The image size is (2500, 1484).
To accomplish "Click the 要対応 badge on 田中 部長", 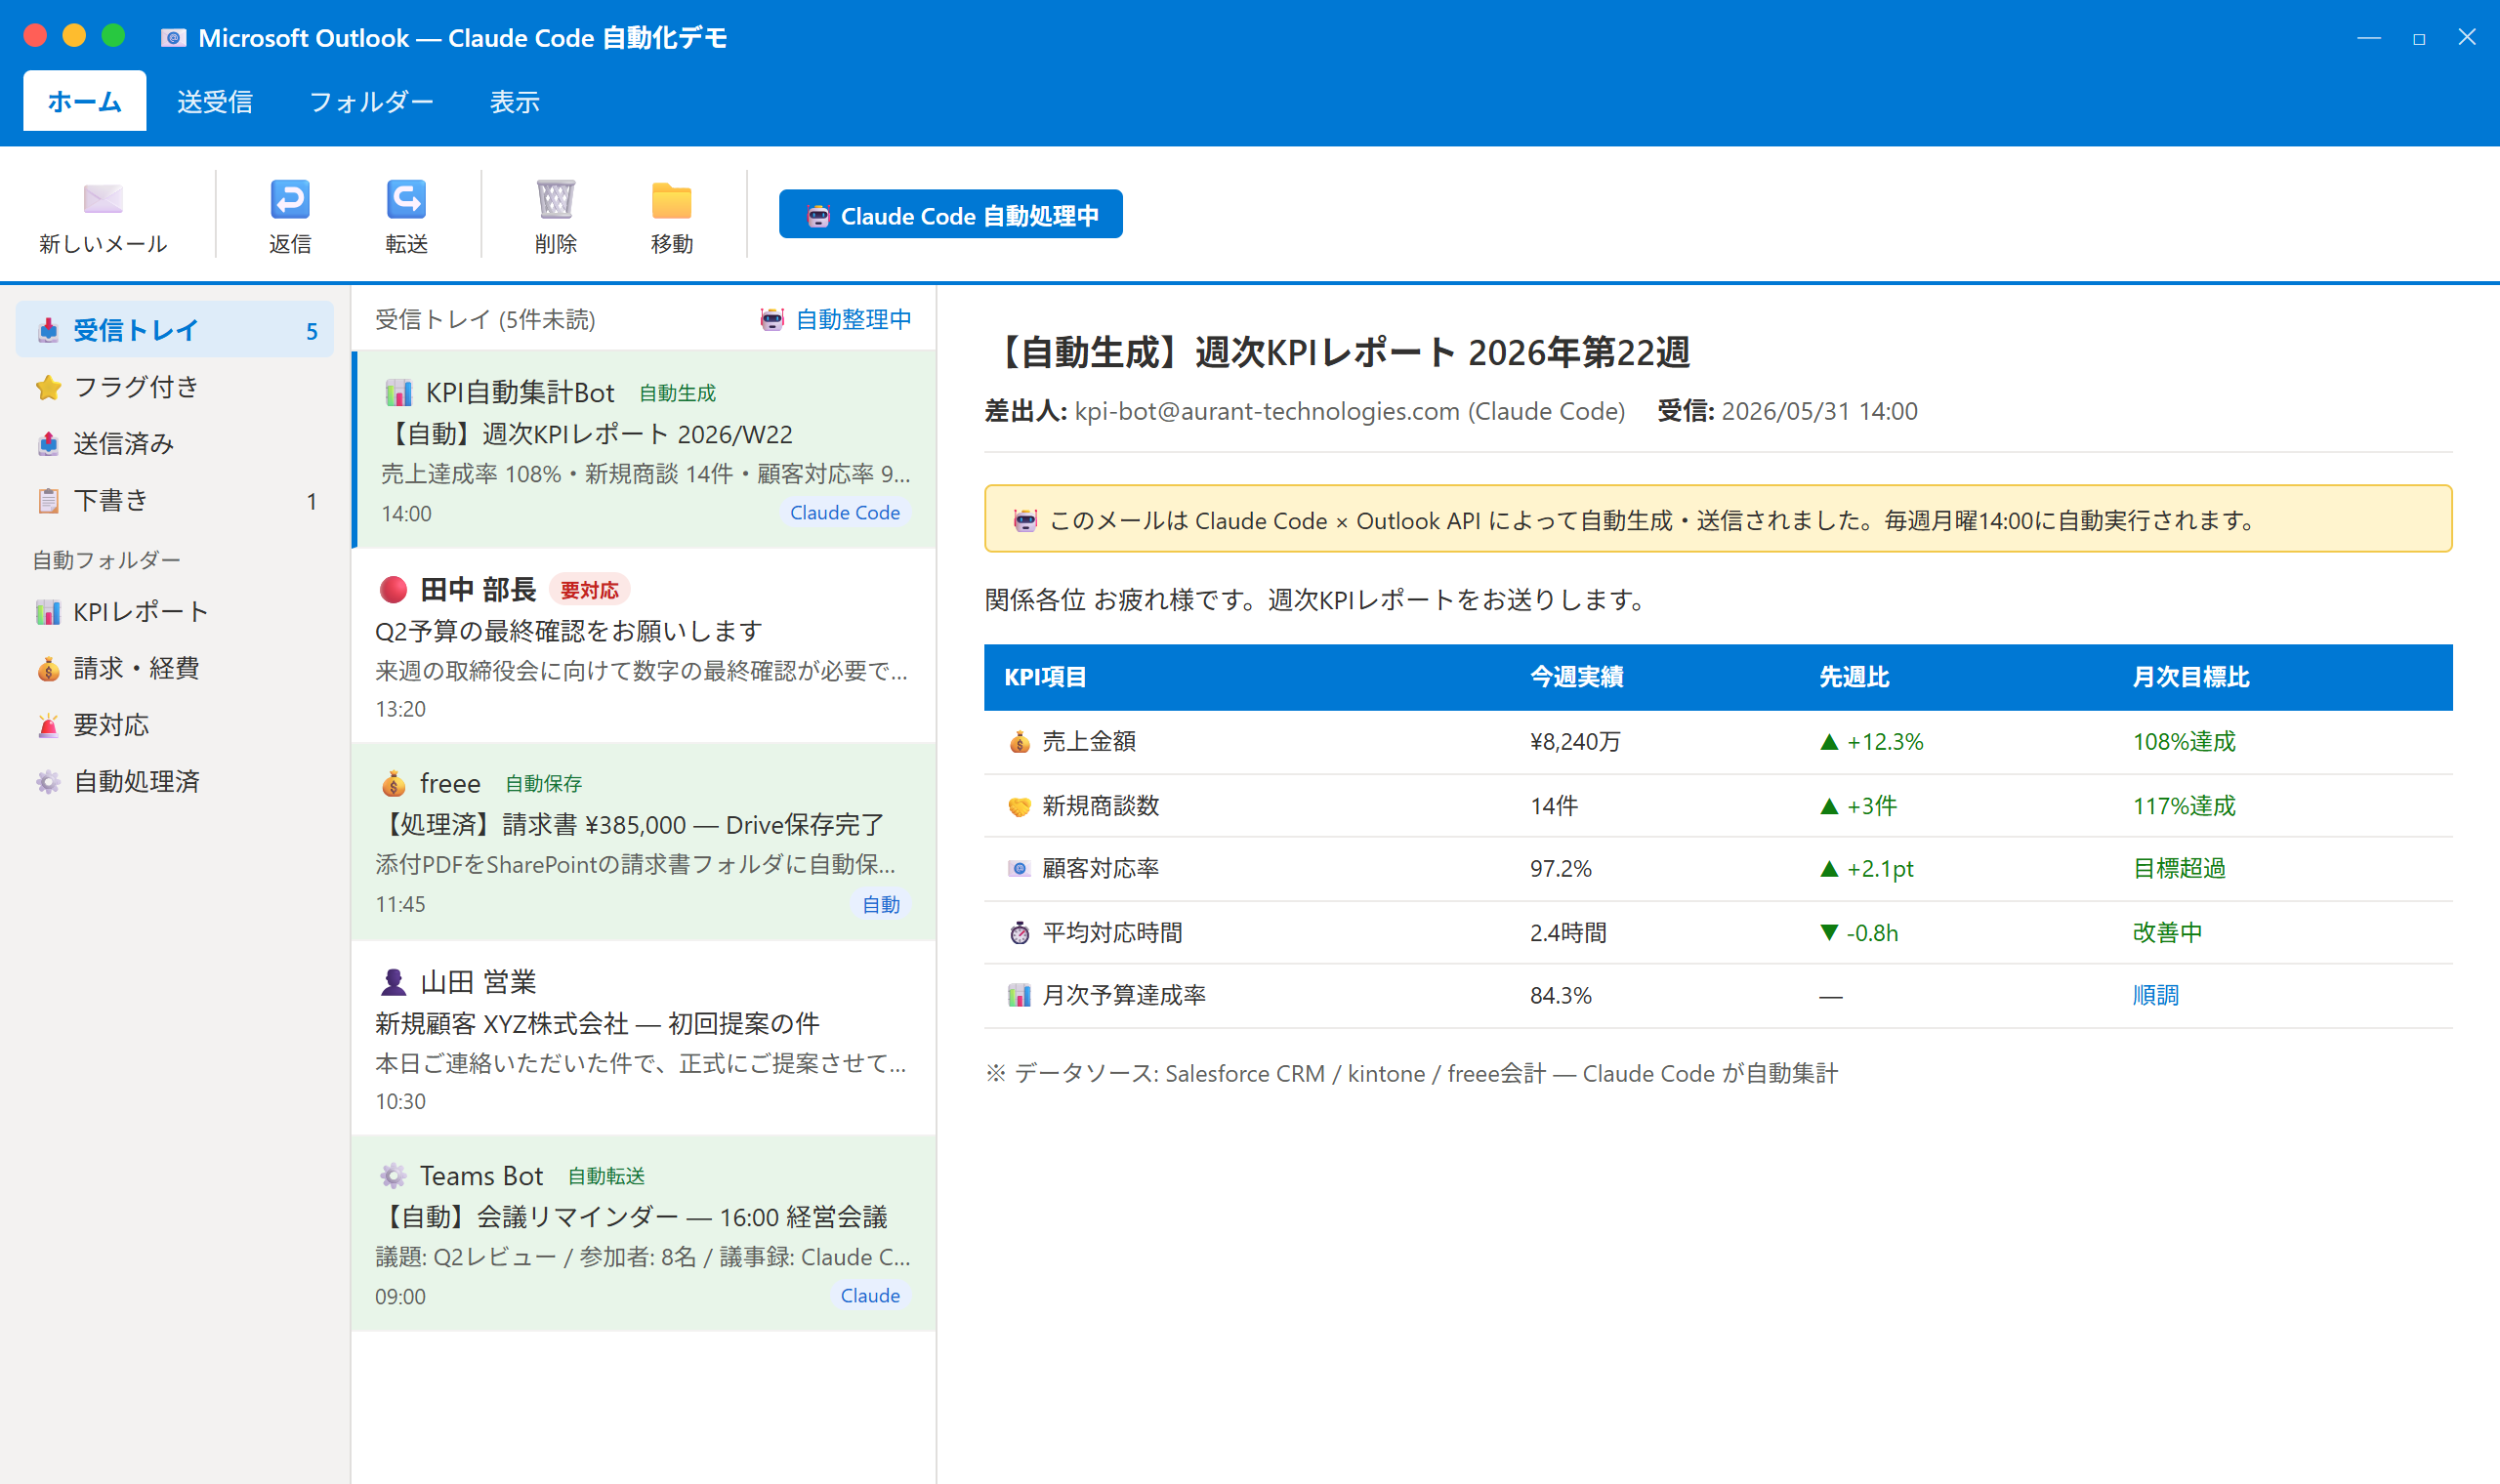I will coord(589,590).
